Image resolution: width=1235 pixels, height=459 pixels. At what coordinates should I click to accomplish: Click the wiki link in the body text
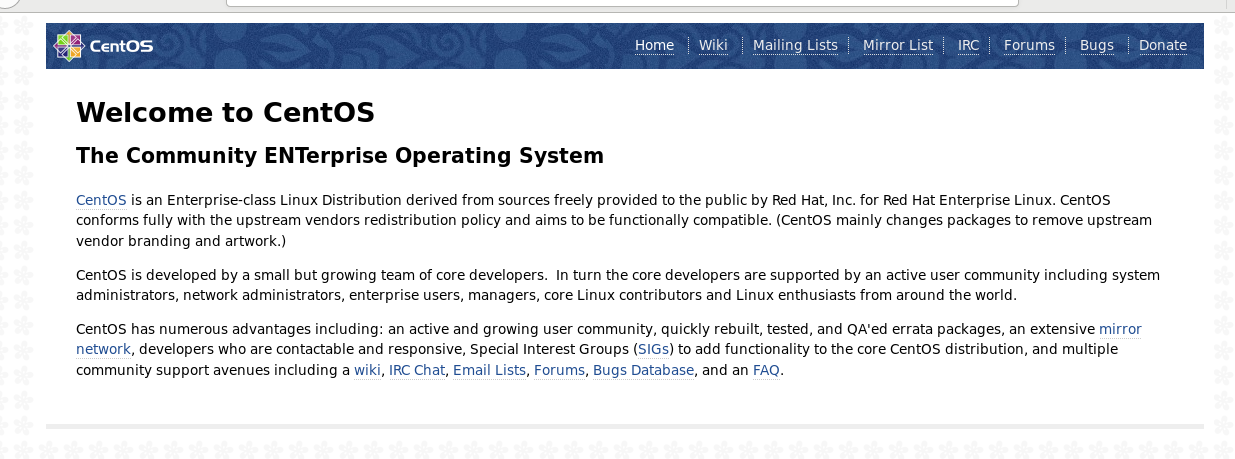367,370
